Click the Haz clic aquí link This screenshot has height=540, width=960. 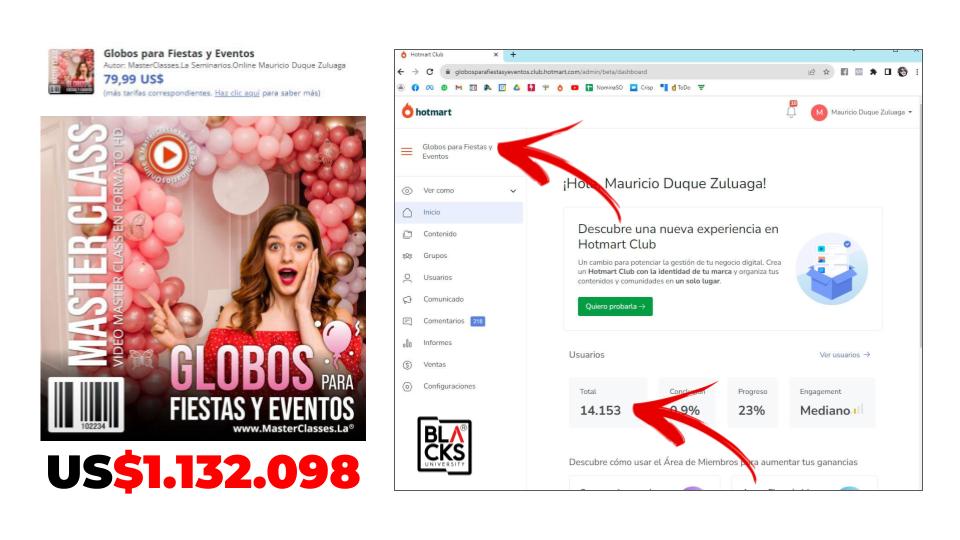coord(237,93)
